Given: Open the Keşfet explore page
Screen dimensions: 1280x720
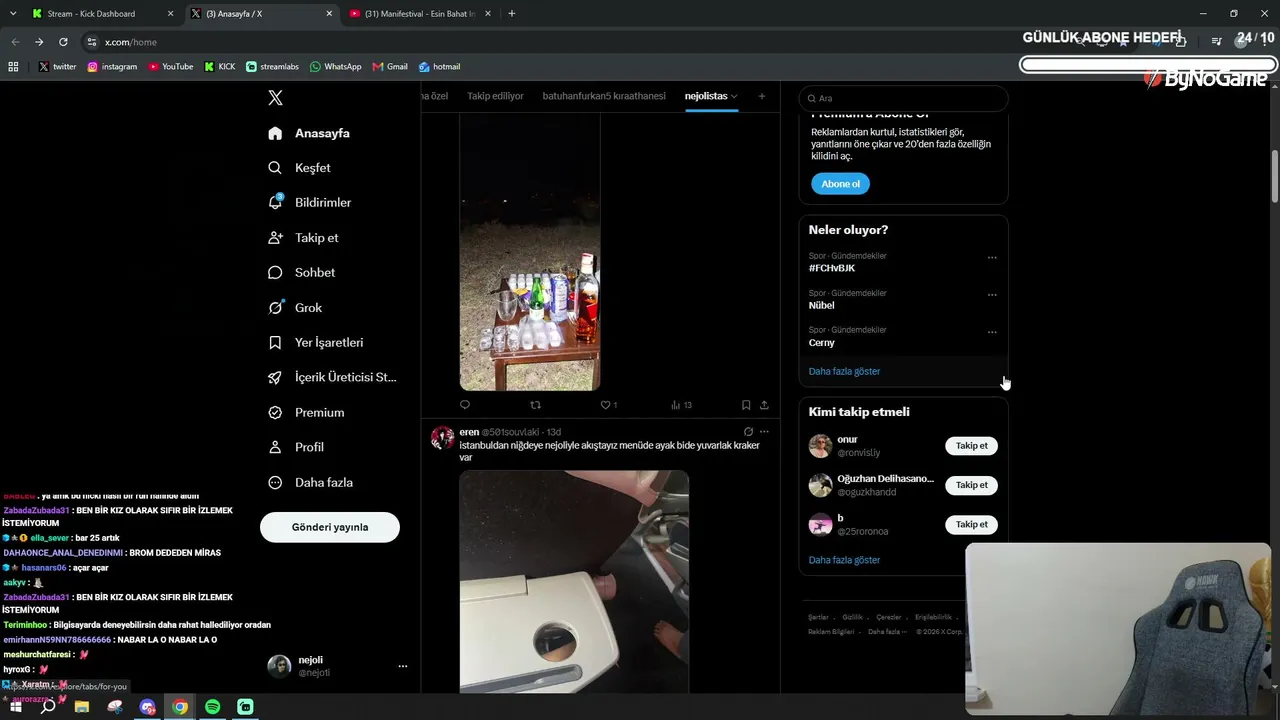Looking at the screenshot, I should pyautogui.click(x=300, y=168).
